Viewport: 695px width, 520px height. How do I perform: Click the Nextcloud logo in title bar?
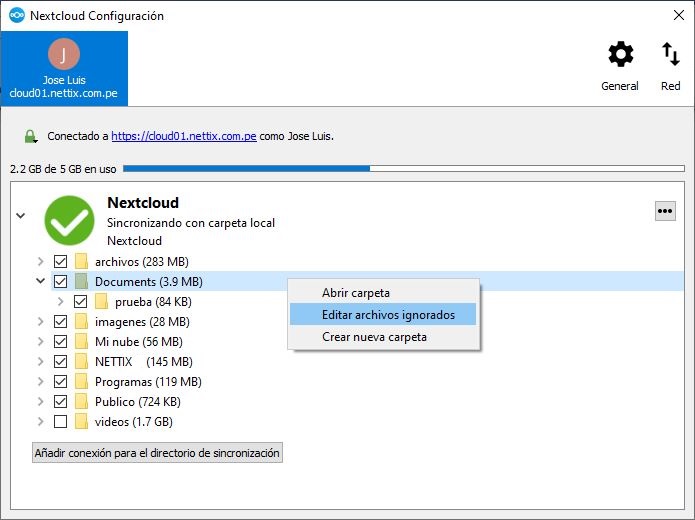(x=16, y=16)
